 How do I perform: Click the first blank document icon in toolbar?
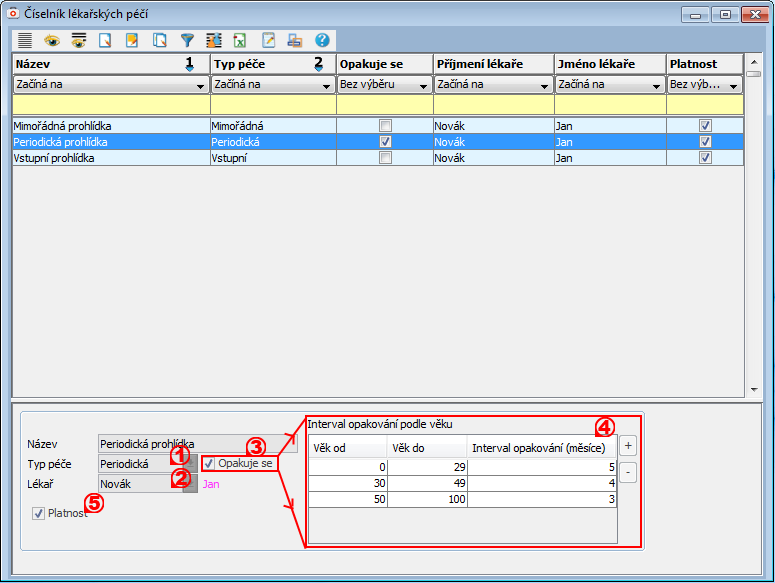[105, 41]
